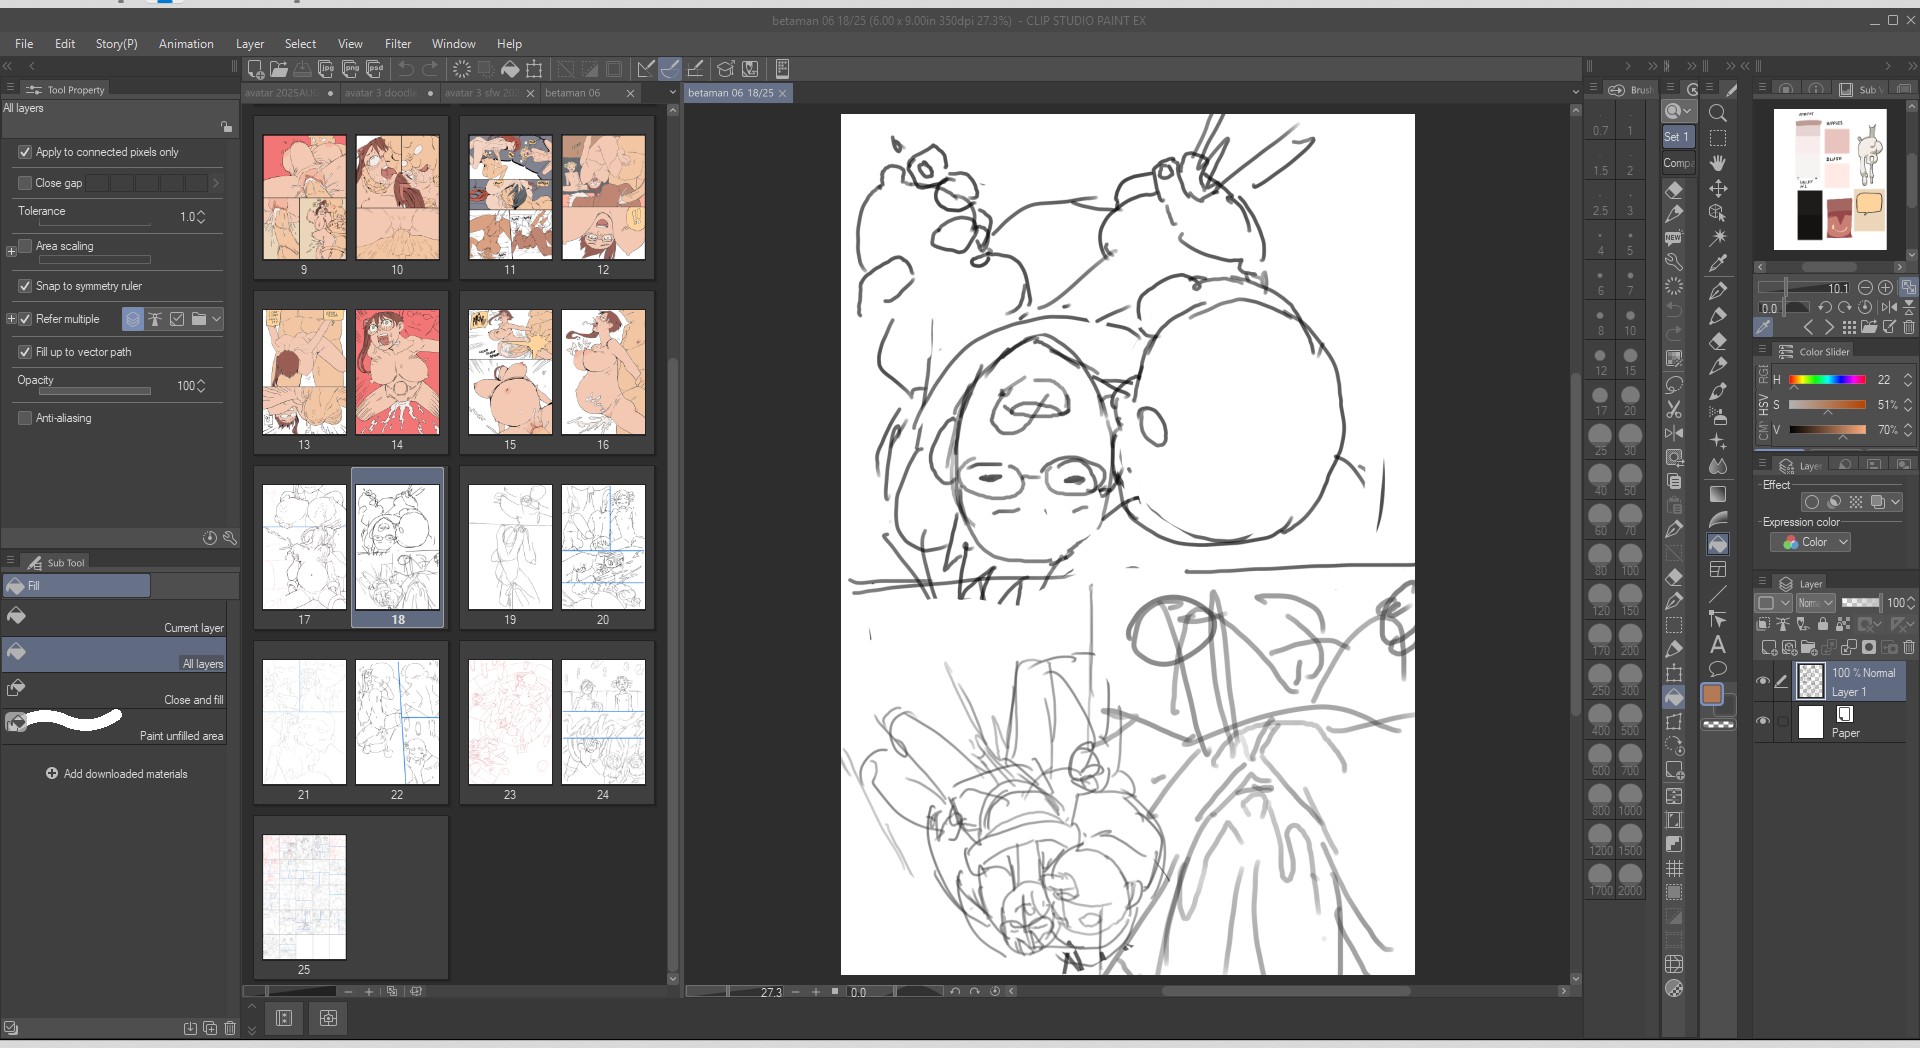Select the Close and fill sub tool

tap(114, 690)
